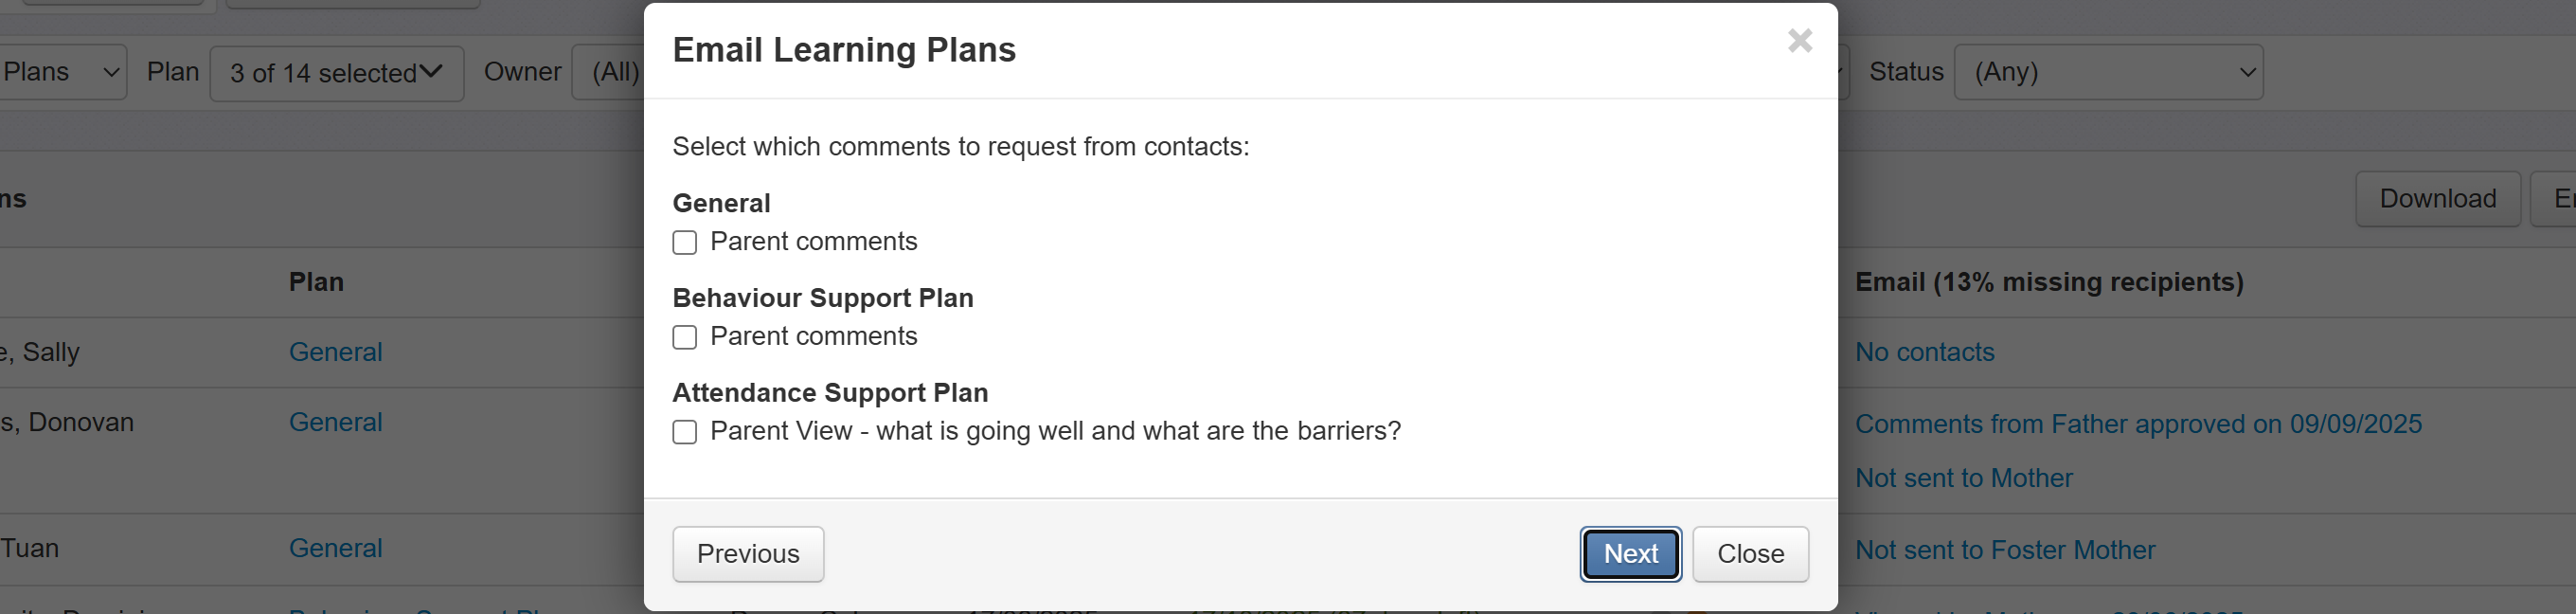Enable Parent comments for Behaviour Support Plan

click(x=685, y=338)
